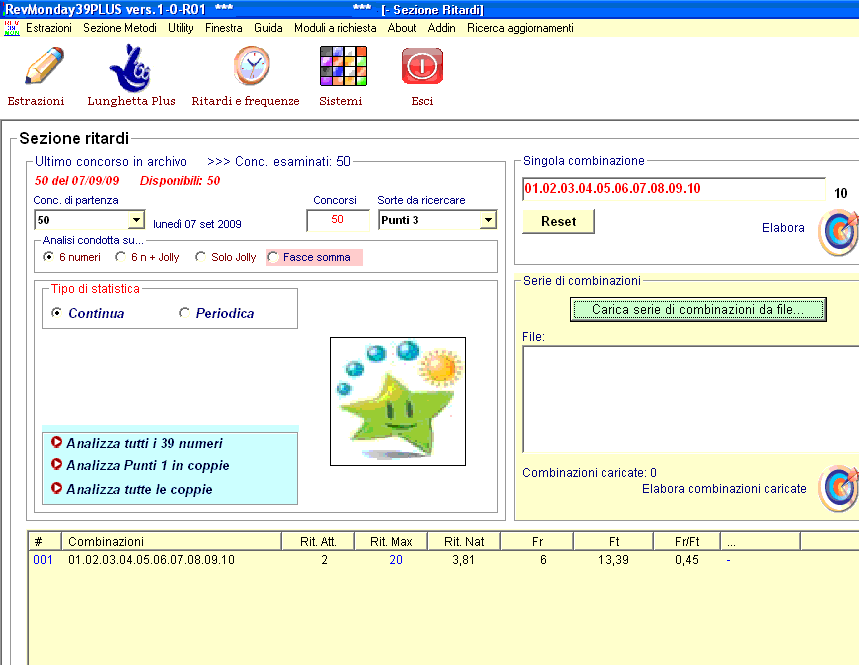Image resolution: width=859 pixels, height=665 pixels.
Task: Click the Concorsi number field
Action: pyautogui.click(x=338, y=220)
